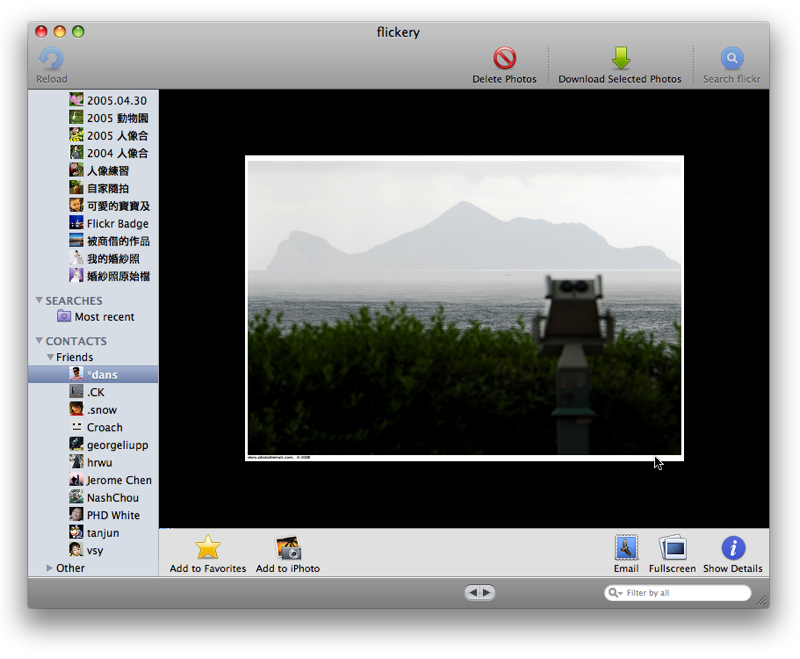Click the Filter by all search field

coord(678,593)
